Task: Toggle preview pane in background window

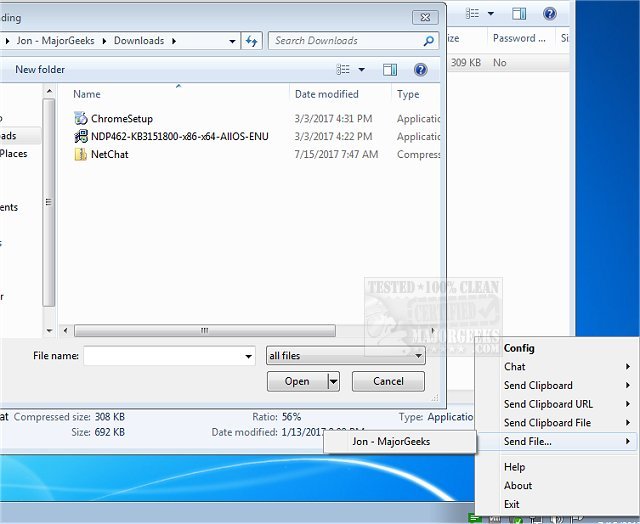Action: (519, 13)
